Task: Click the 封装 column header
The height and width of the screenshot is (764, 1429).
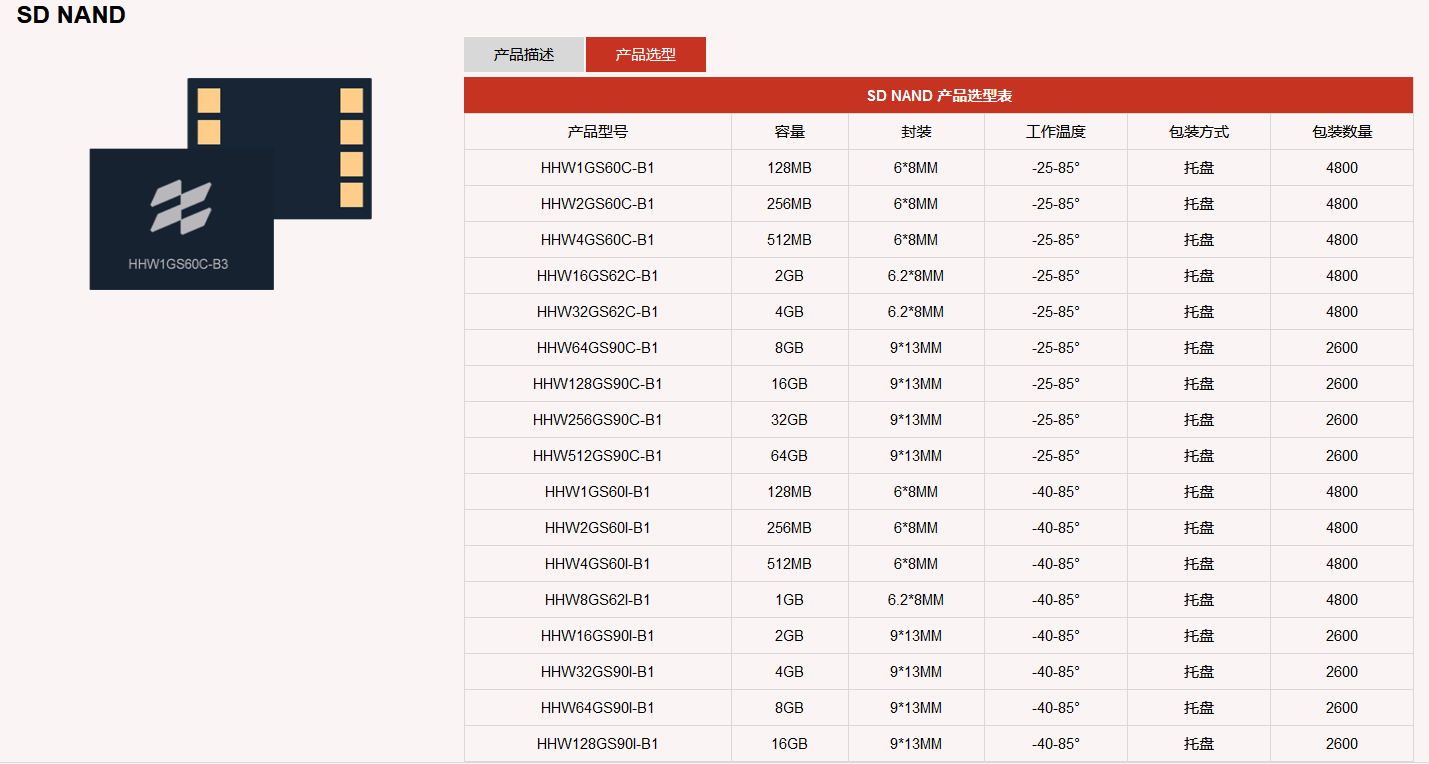Action: tap(916, 132)
